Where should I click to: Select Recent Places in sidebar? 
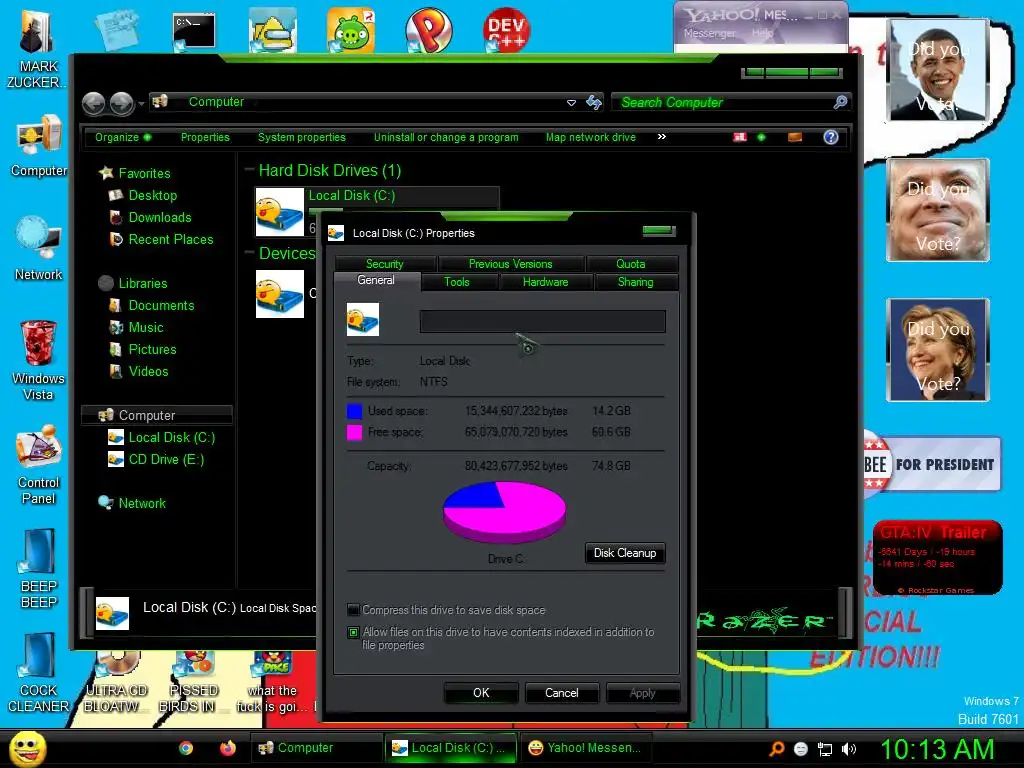coord(171,240)
